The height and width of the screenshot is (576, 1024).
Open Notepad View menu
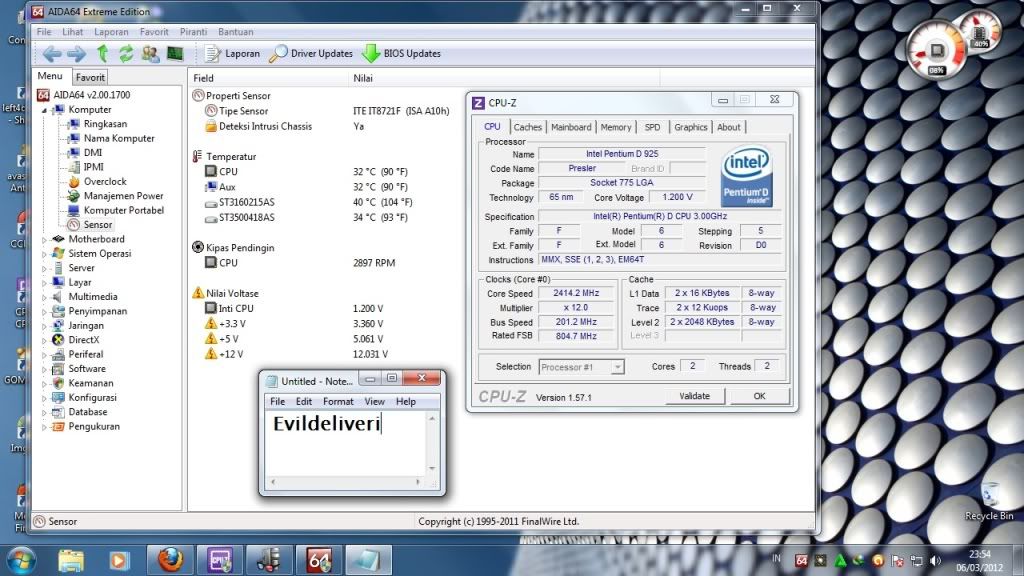coord(374,402)
